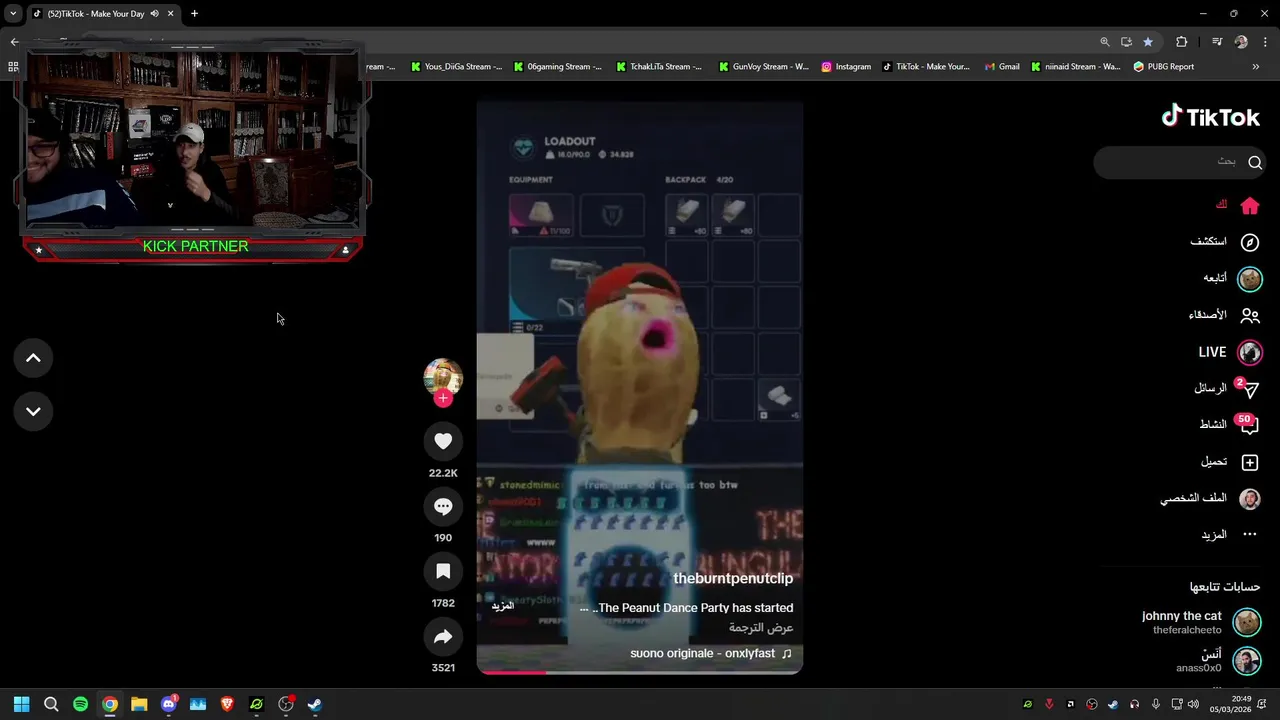Viewport: 1280px width, 720px height.
Task: Click the show translation link under caption
Action: [761, 628]
